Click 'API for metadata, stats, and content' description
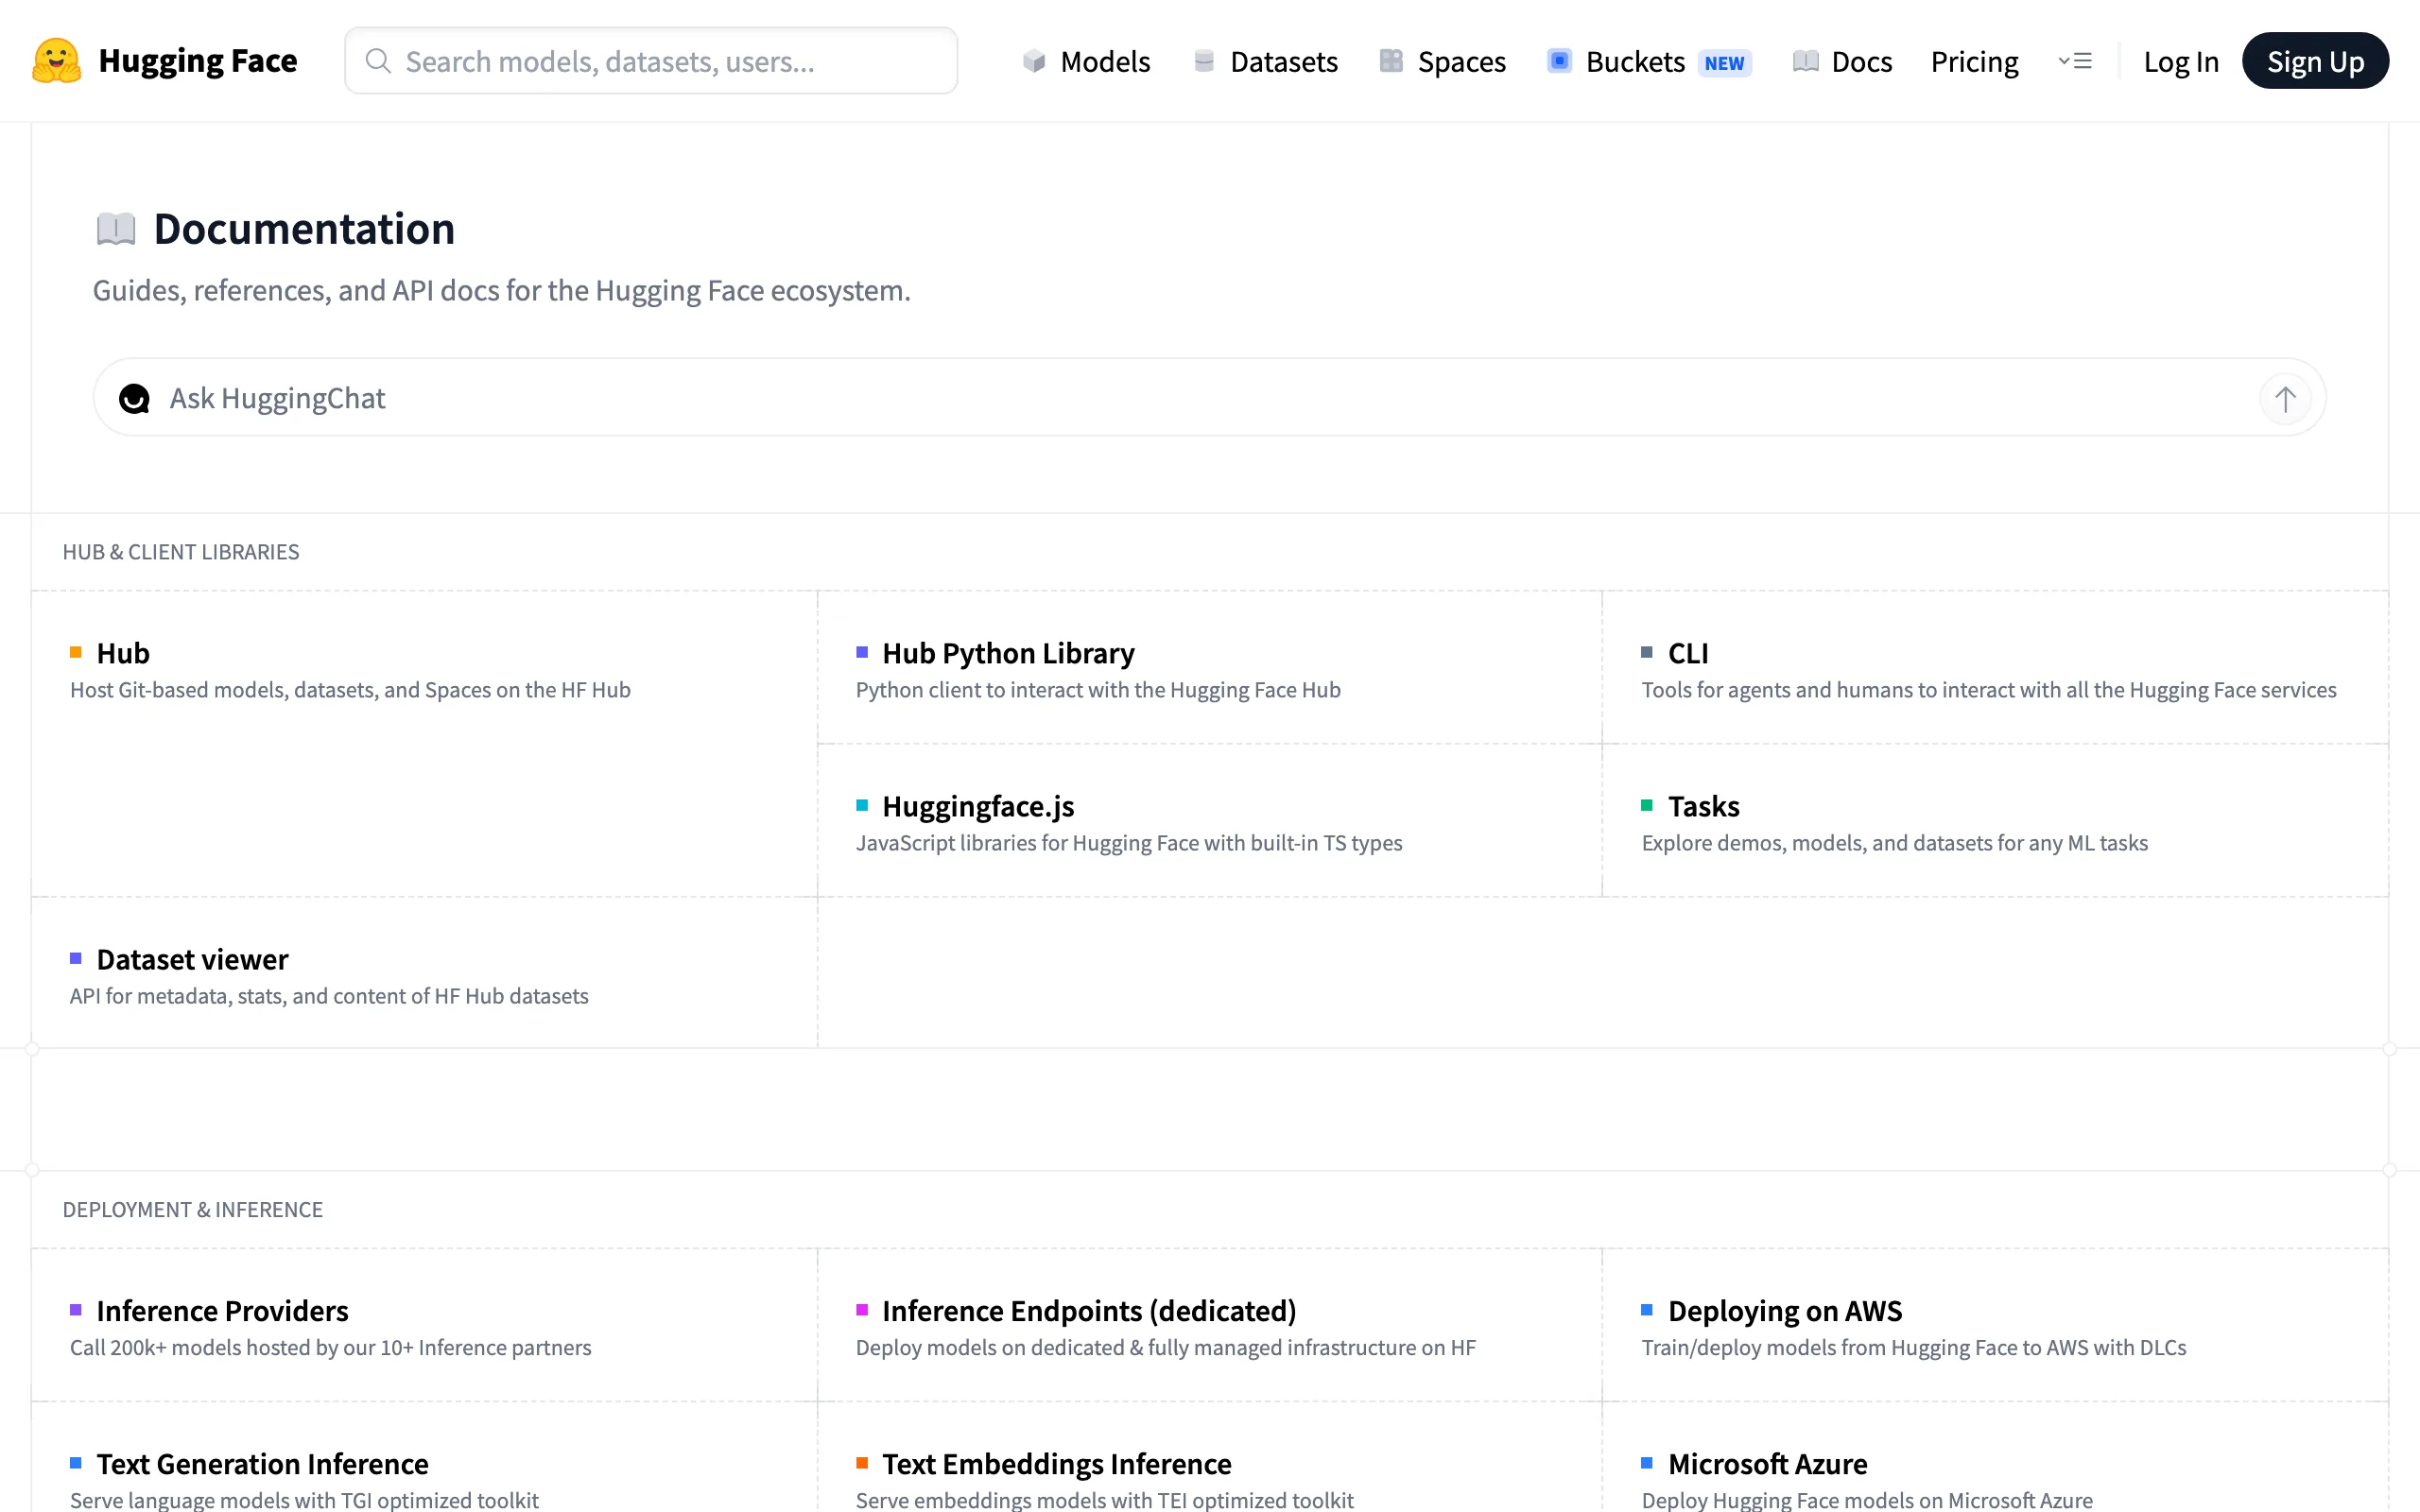This screenshot has height=1512, width=2420. tap(329, 996)
